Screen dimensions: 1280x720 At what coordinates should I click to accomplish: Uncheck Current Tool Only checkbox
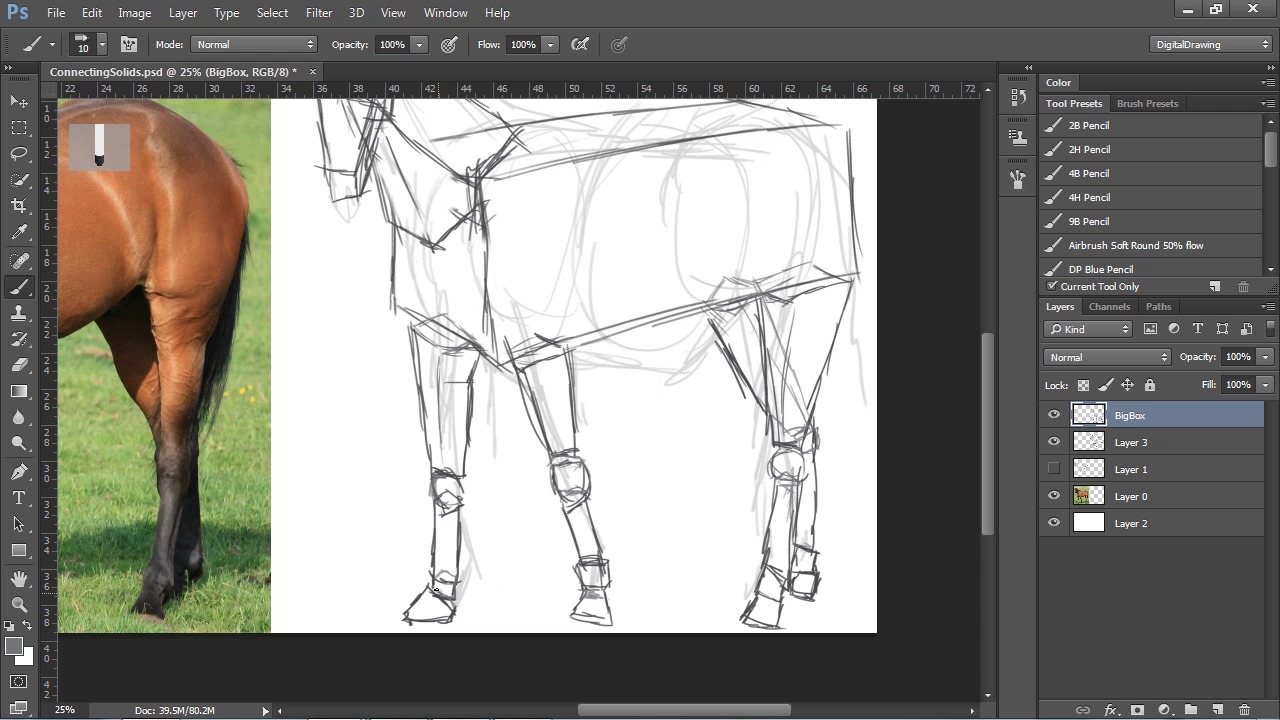coord(1052,286)
